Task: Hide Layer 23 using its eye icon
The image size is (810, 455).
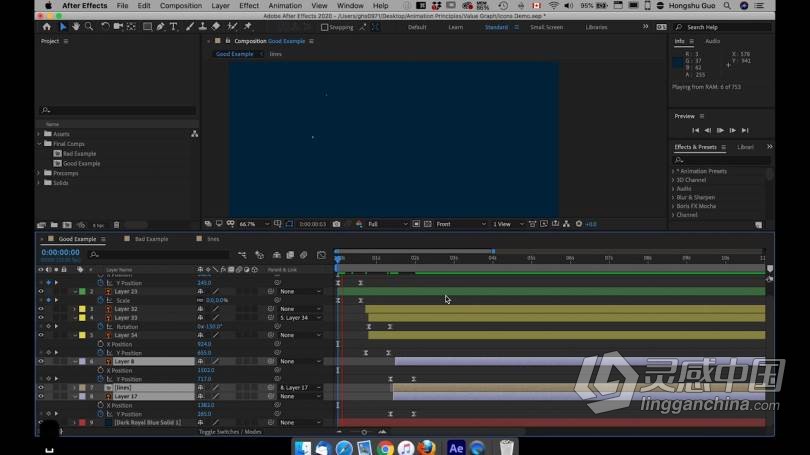Action: point(41,291)
